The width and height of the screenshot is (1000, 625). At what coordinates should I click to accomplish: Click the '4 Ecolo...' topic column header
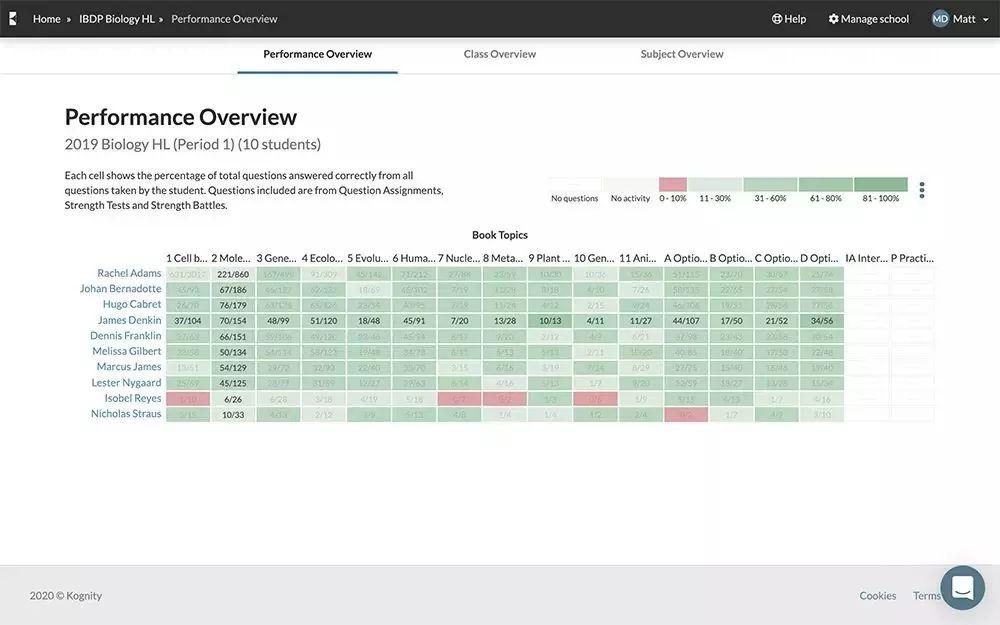click(x=322, y=258)
